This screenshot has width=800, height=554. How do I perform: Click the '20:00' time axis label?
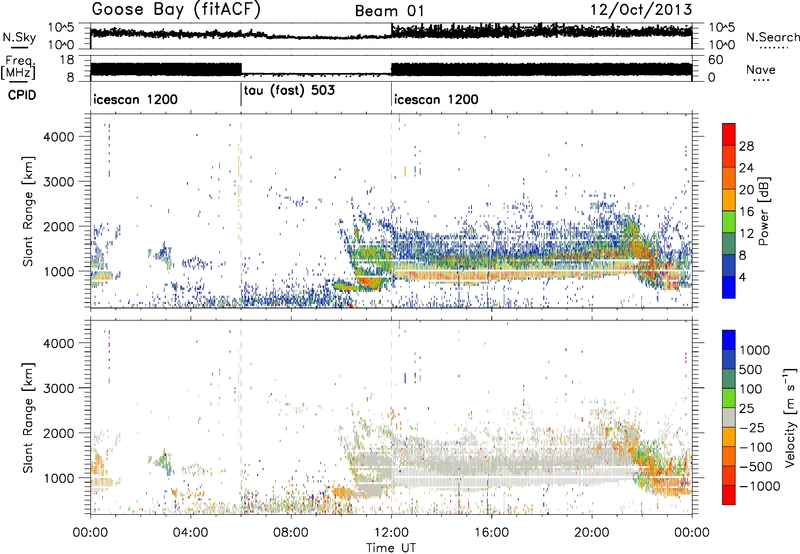tap(591, 533)
